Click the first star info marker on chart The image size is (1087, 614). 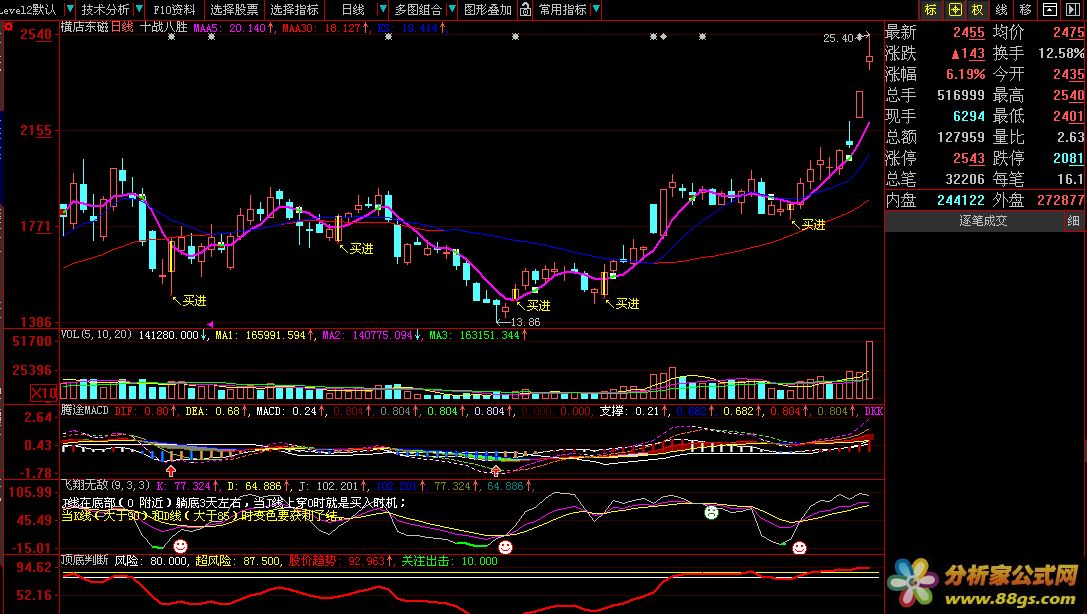[x=172, y=37]
